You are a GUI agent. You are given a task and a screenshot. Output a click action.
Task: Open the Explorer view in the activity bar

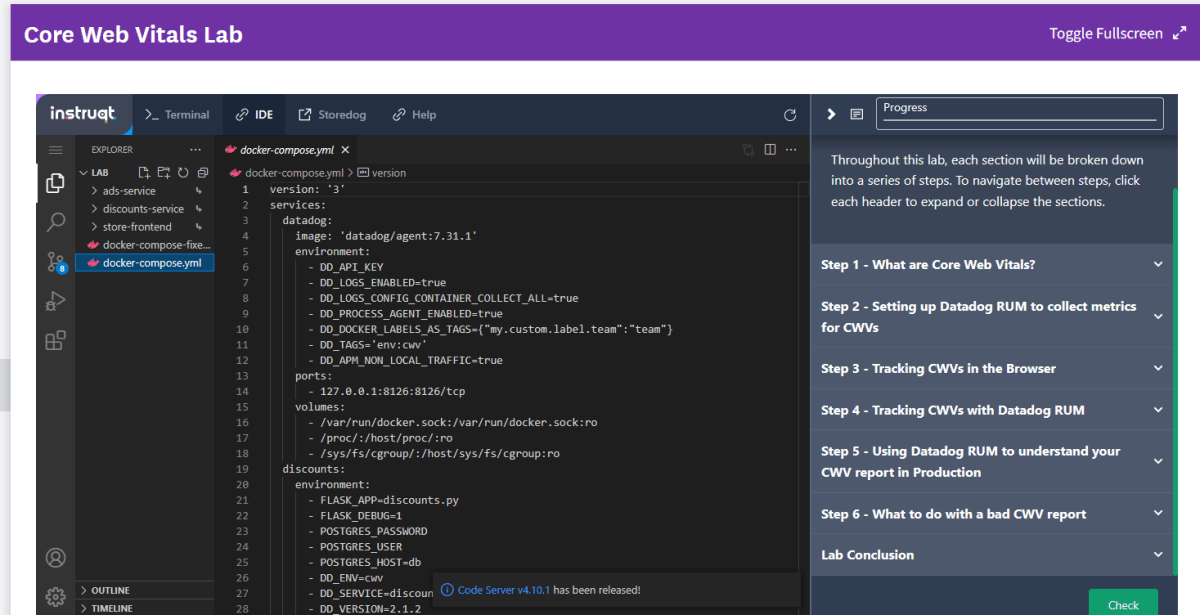point(56,183)
